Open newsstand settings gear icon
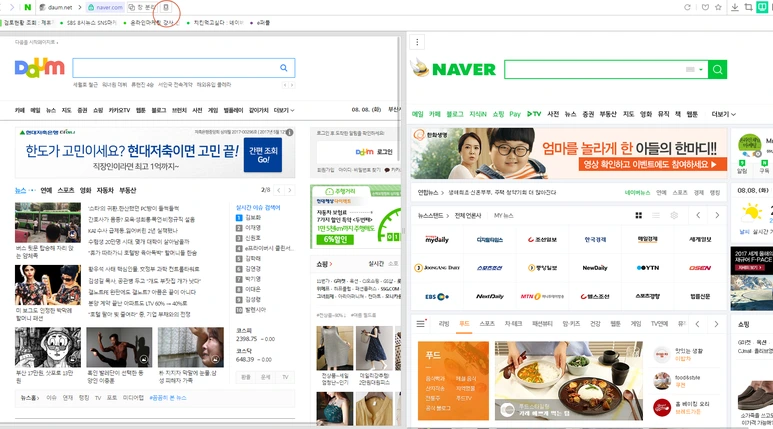The image size is (773, 429). 674,215
